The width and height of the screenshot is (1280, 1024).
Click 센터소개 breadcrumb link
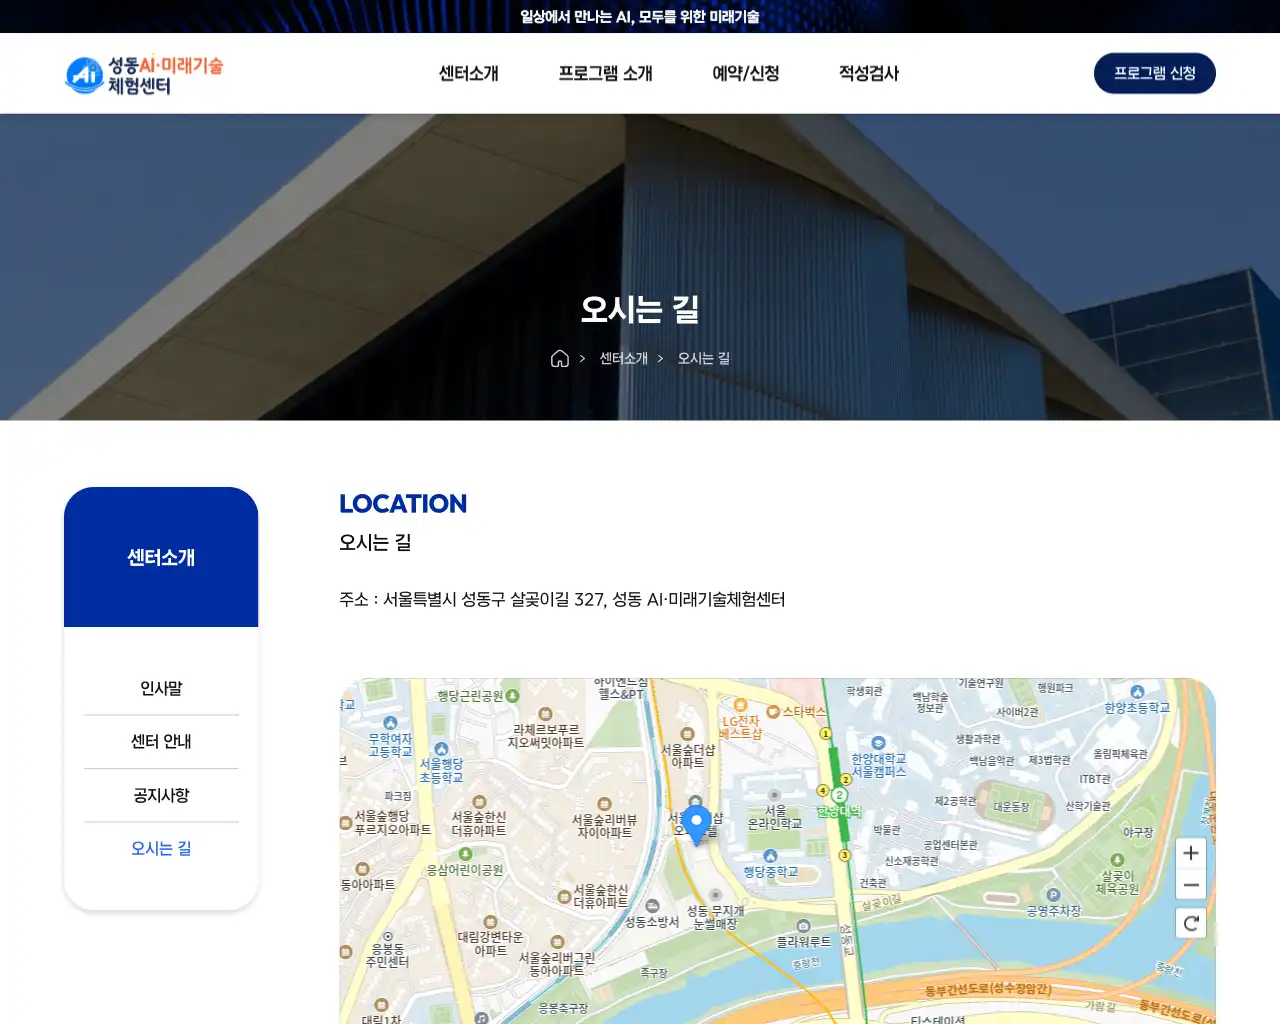click(x=624, y=358)
